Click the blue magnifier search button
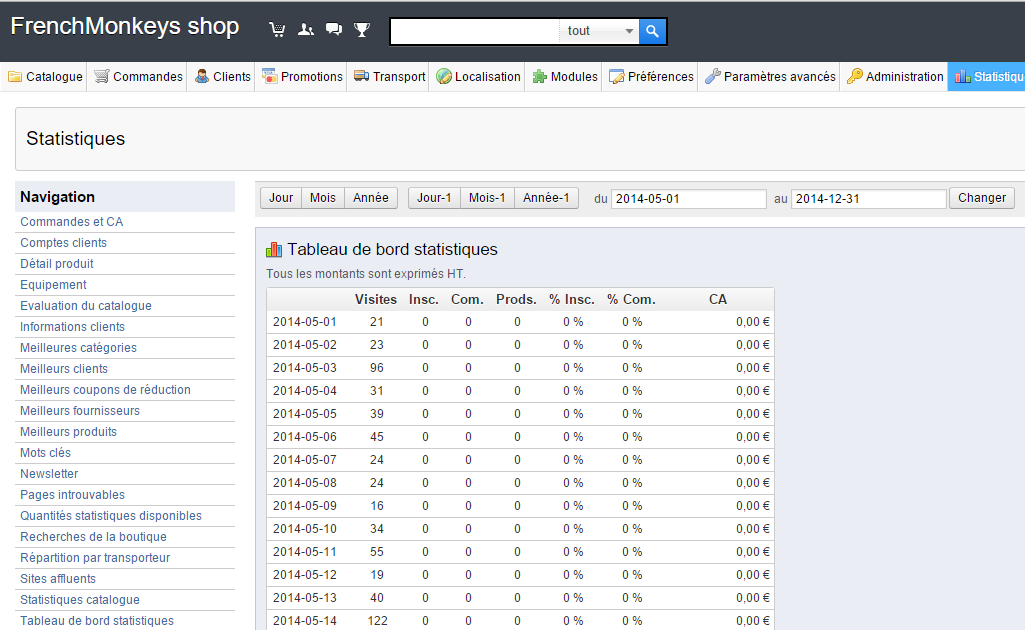 tap(652, 31)
